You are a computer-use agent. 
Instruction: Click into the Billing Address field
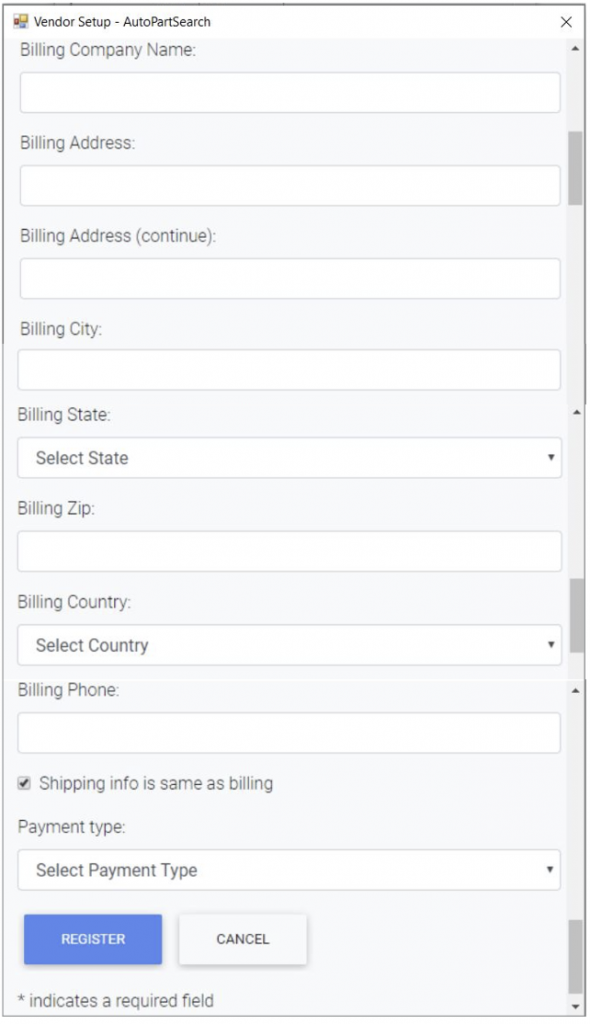point(290,185)
